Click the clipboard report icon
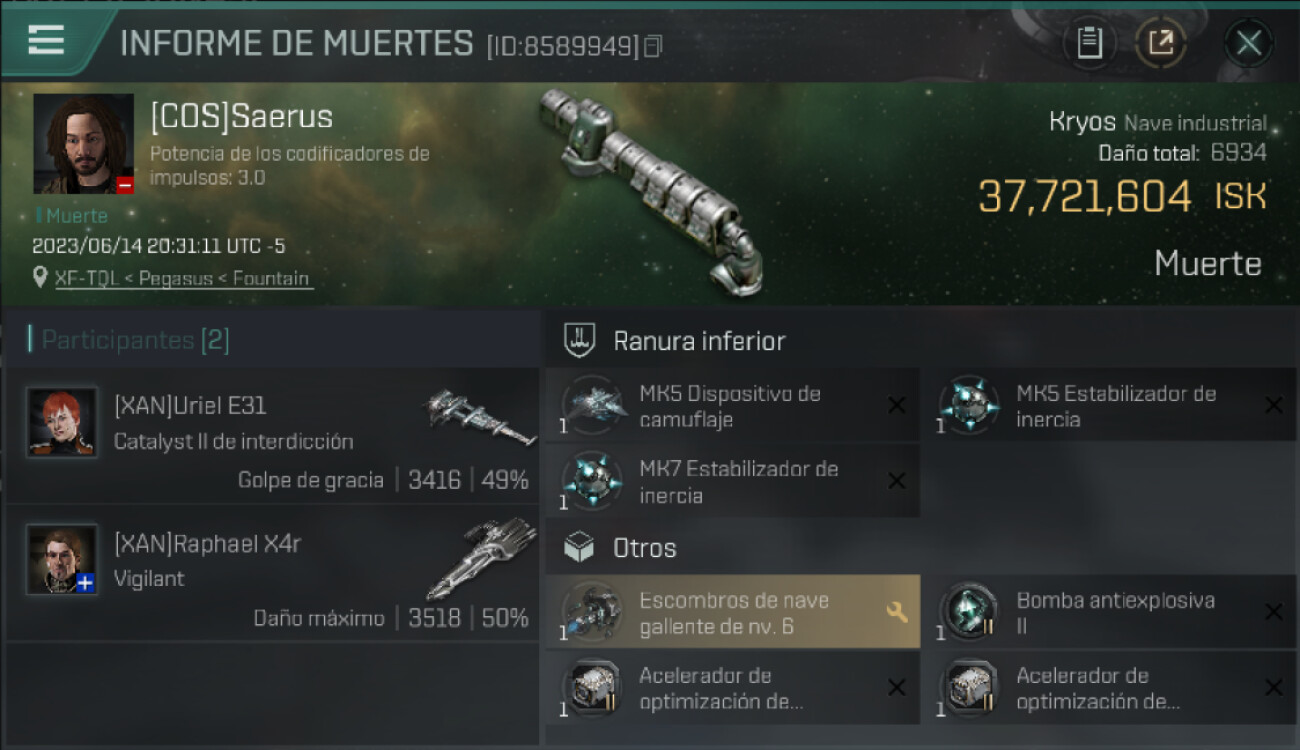This screenshot has height=750, width=1300. [1089, 43]
